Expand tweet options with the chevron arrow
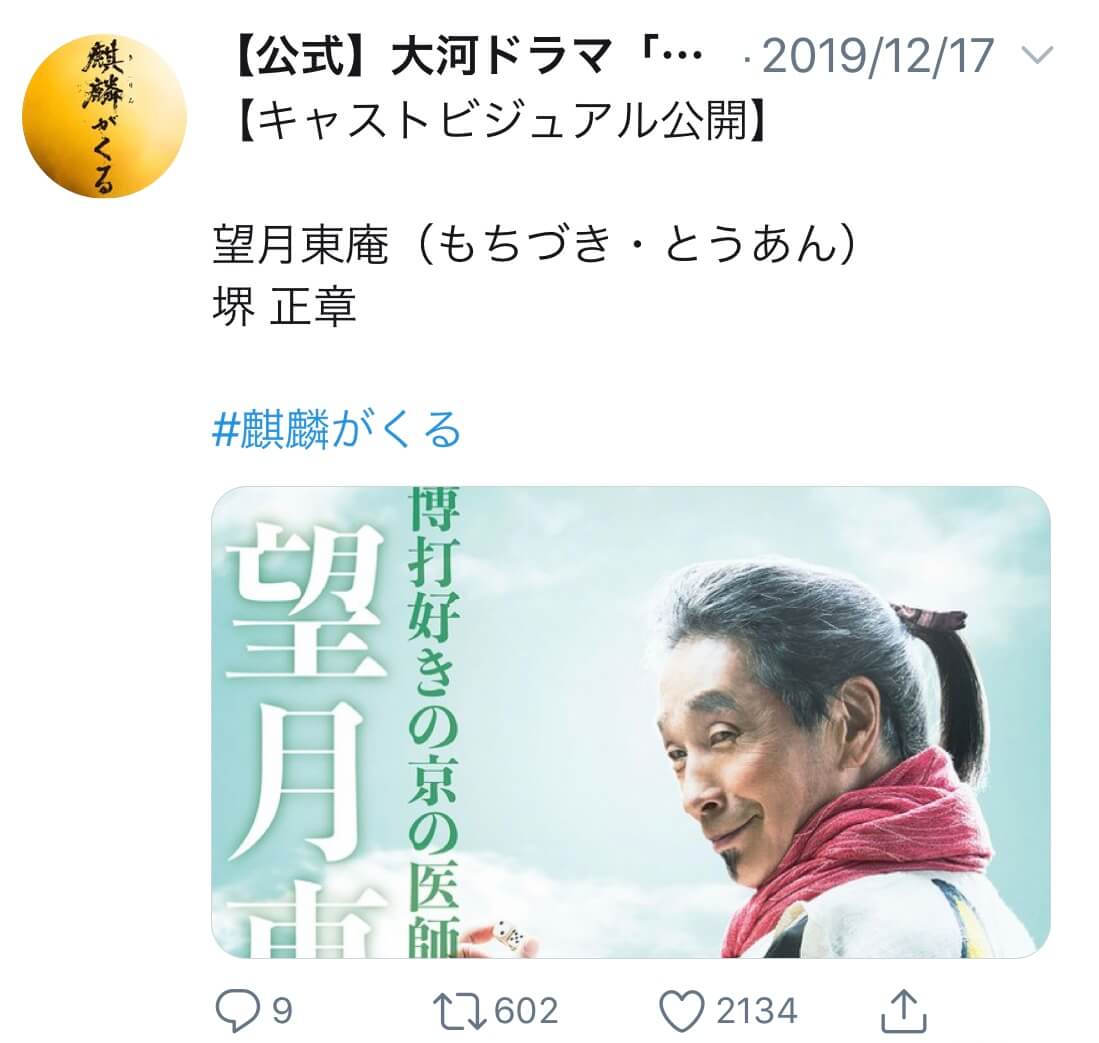 pos(1038,55)
